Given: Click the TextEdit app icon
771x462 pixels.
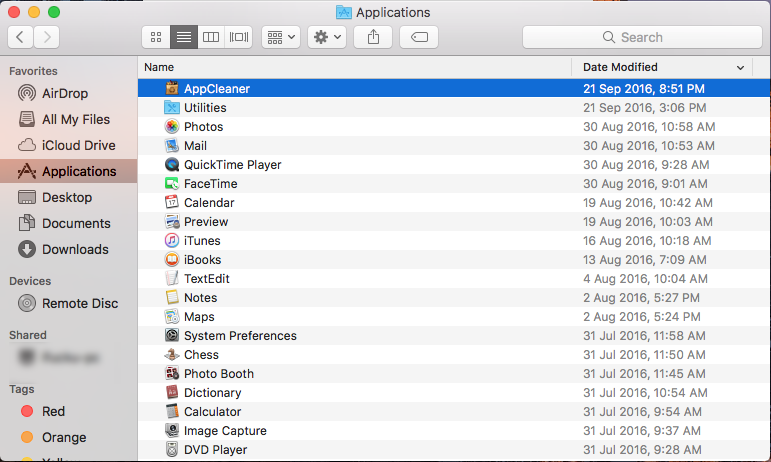Looking at the screenshot, I should tap(172, 279).
